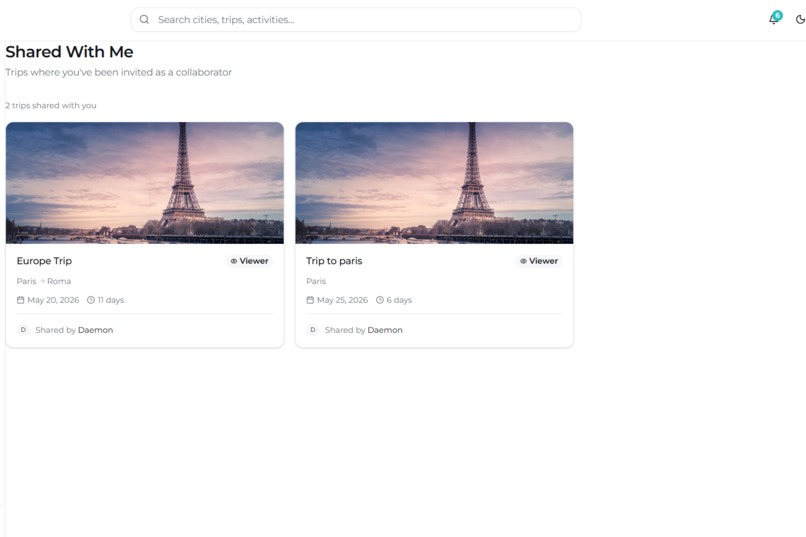Viewport: 806px width, 537px height.
Task: Focus the search cities, trips, activities field
Action: tap(356, 20)
